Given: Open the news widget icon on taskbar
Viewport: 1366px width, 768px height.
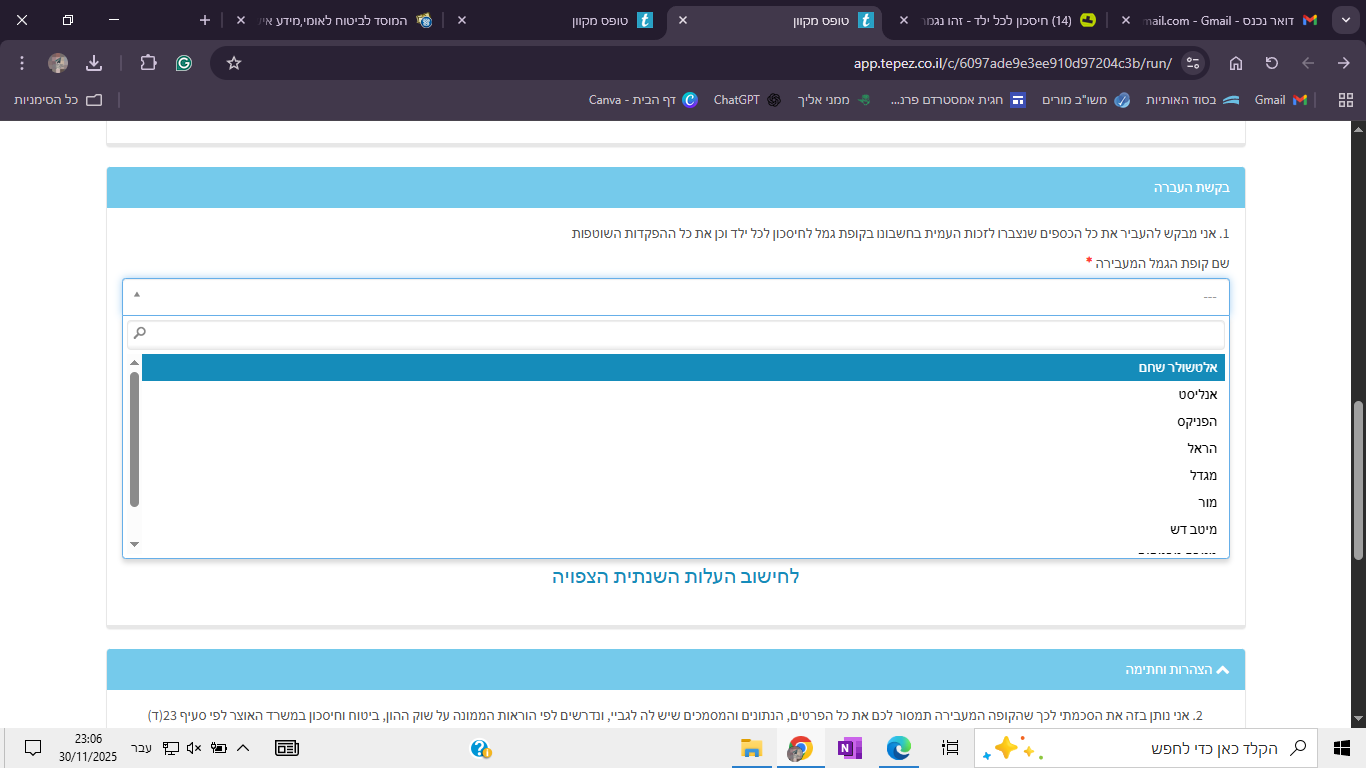Looking at the screenshot, I should pos(287,748).
